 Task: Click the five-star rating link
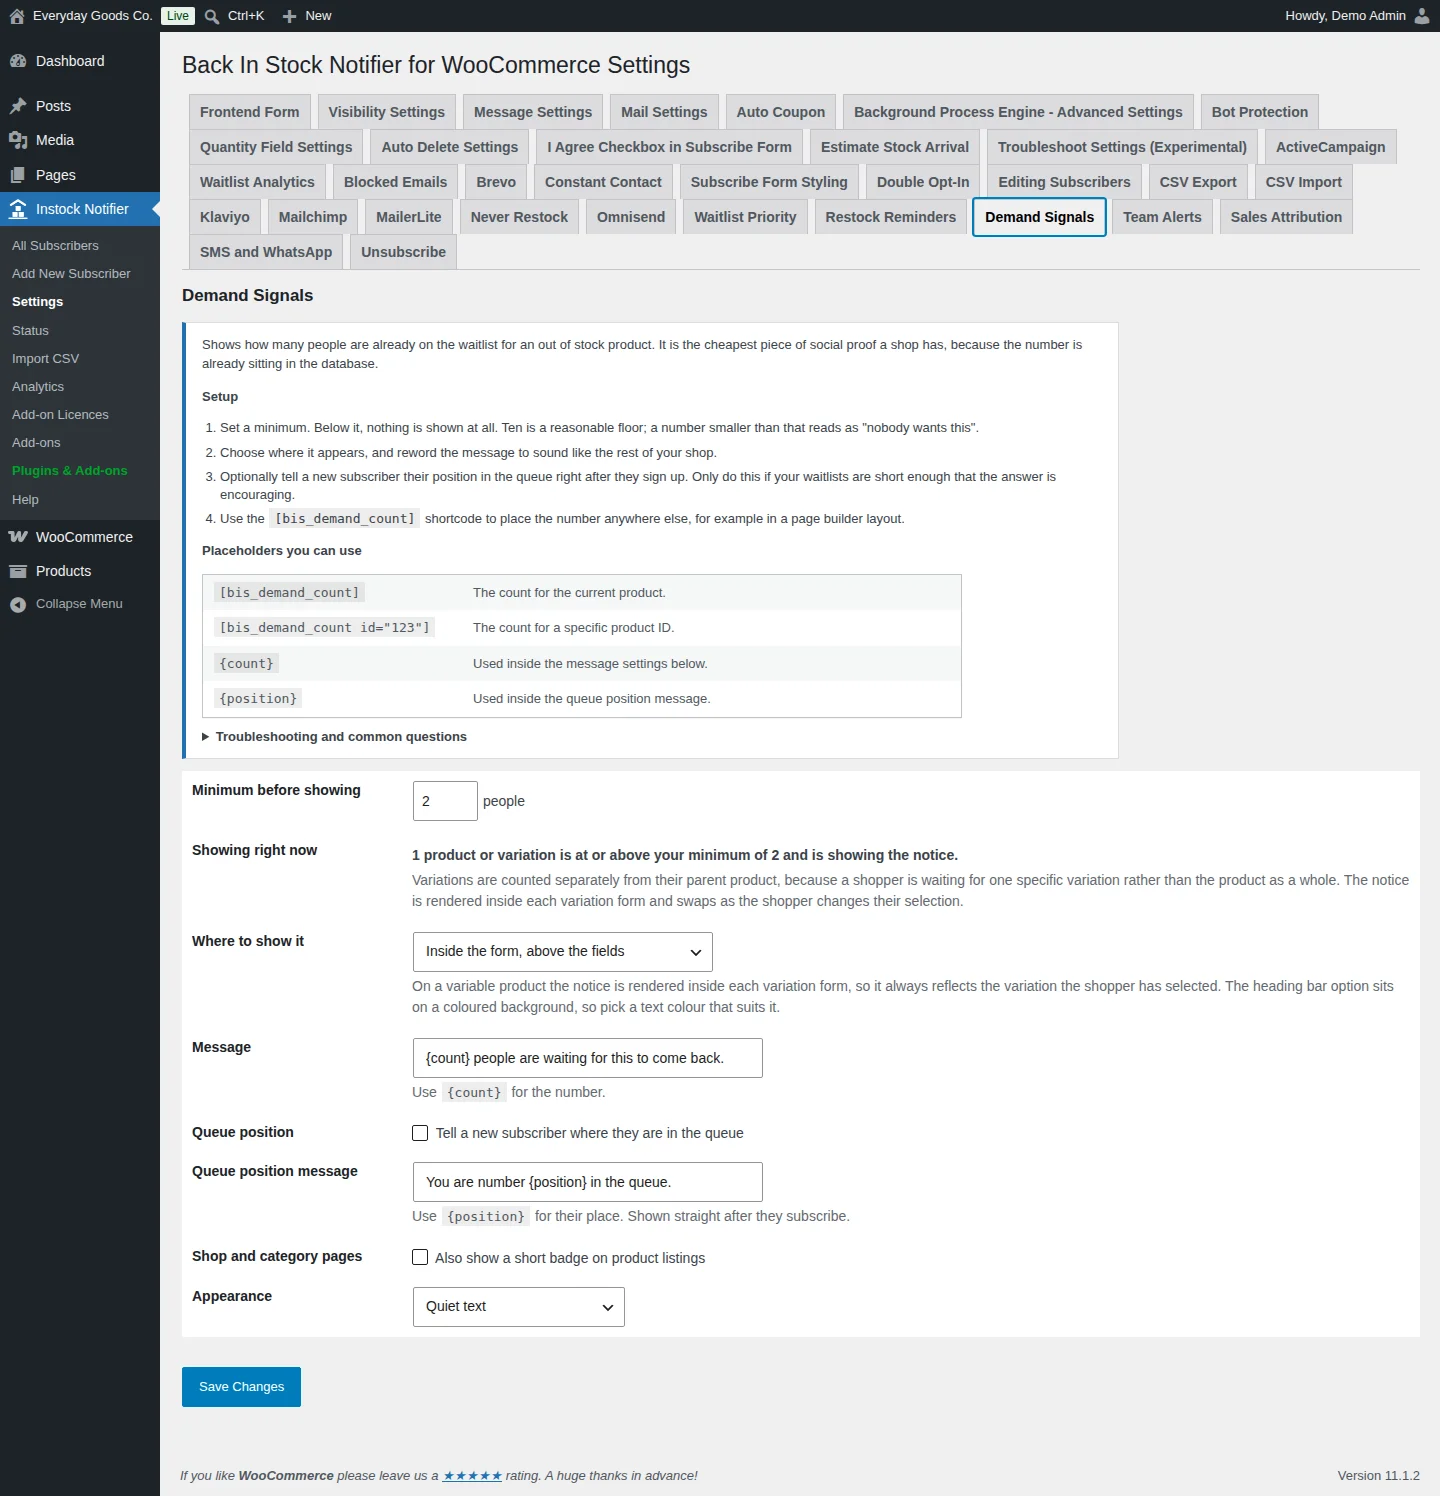click(472, 1476)
